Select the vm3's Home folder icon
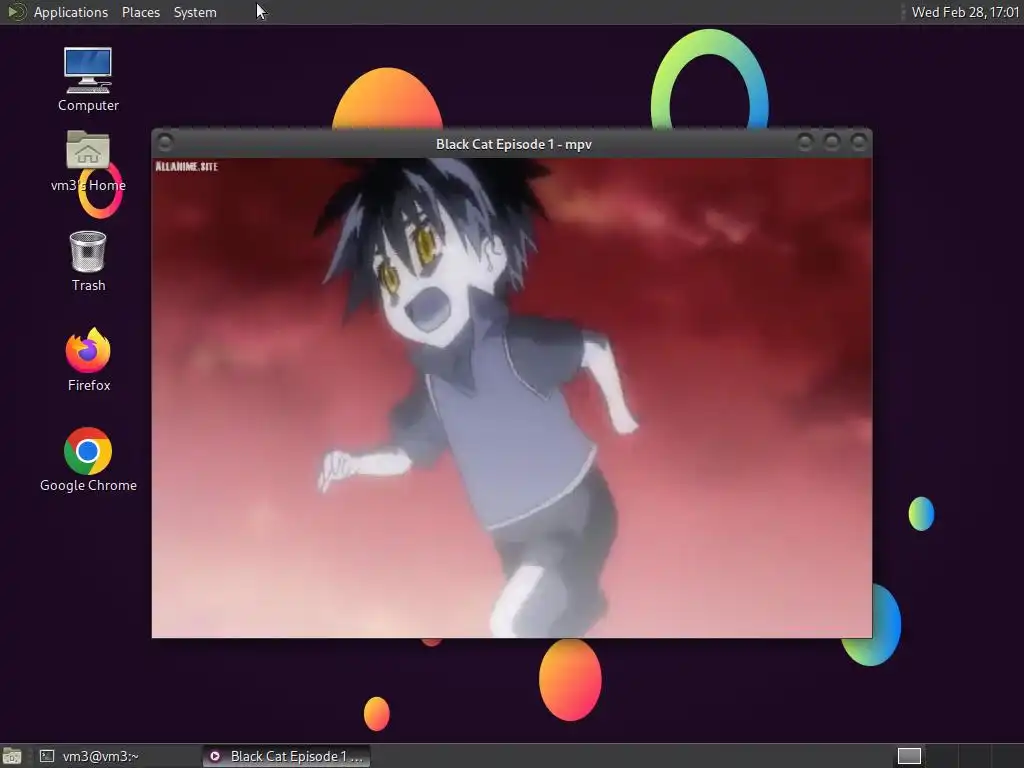 [x=88, y=161]
